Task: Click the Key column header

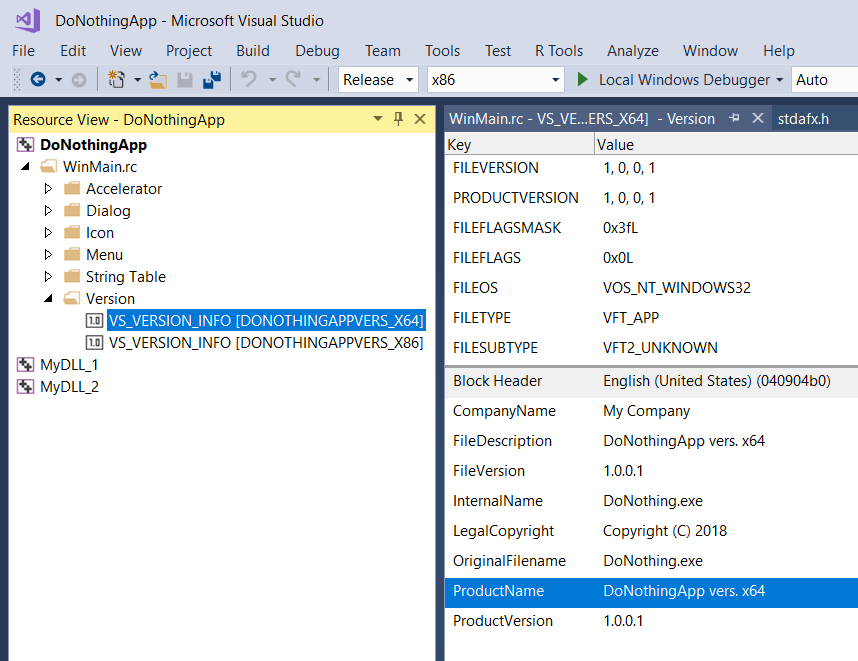Action: click(x=519, y=145)
